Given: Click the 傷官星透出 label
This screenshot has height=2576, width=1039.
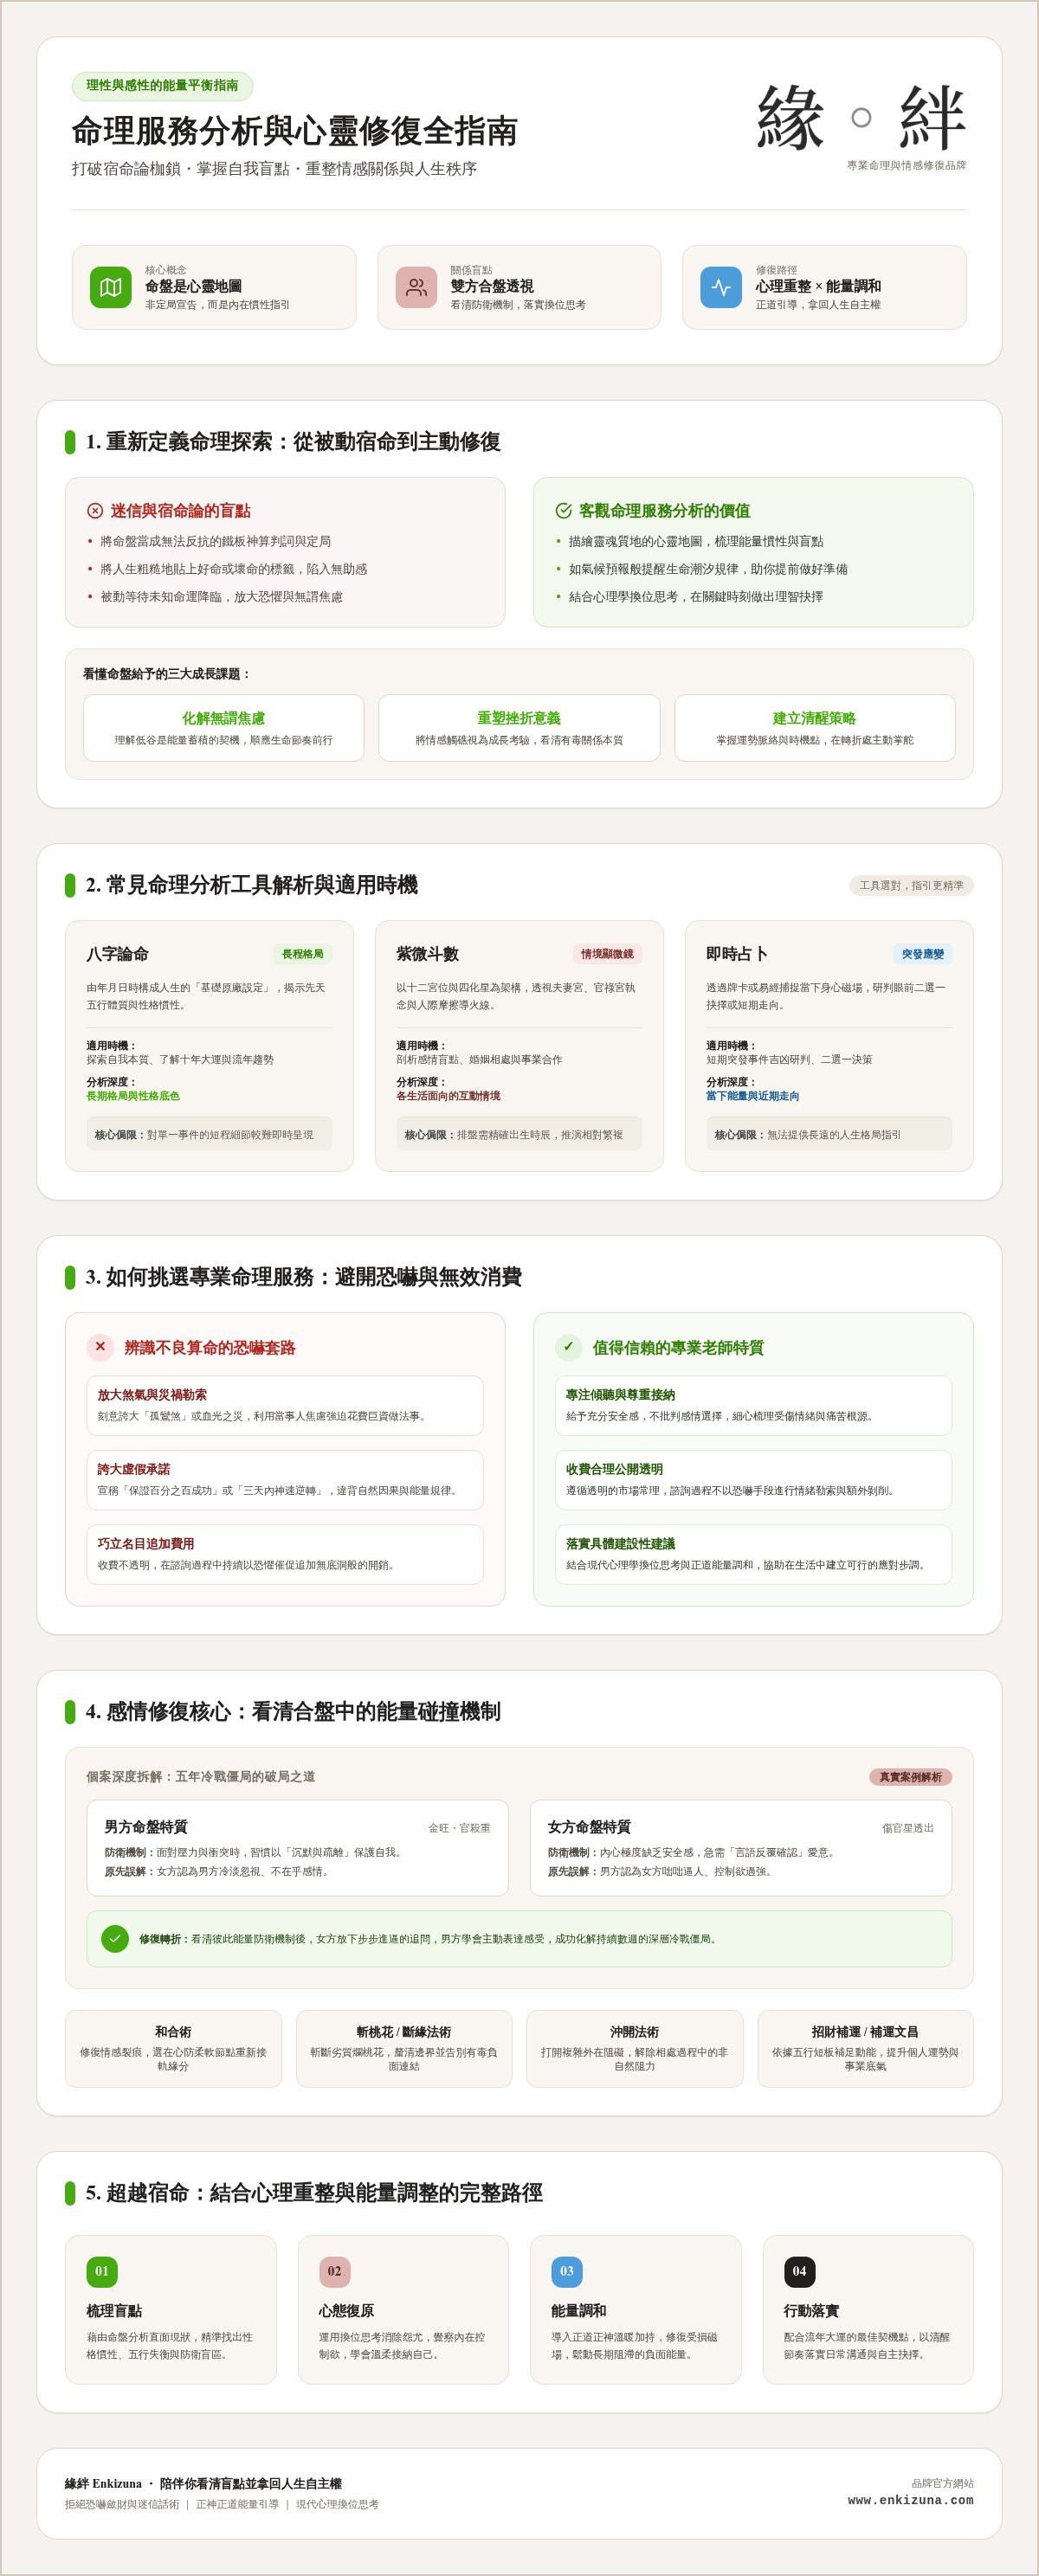Looking at the screenshot, I should [x=908, y=1828].
